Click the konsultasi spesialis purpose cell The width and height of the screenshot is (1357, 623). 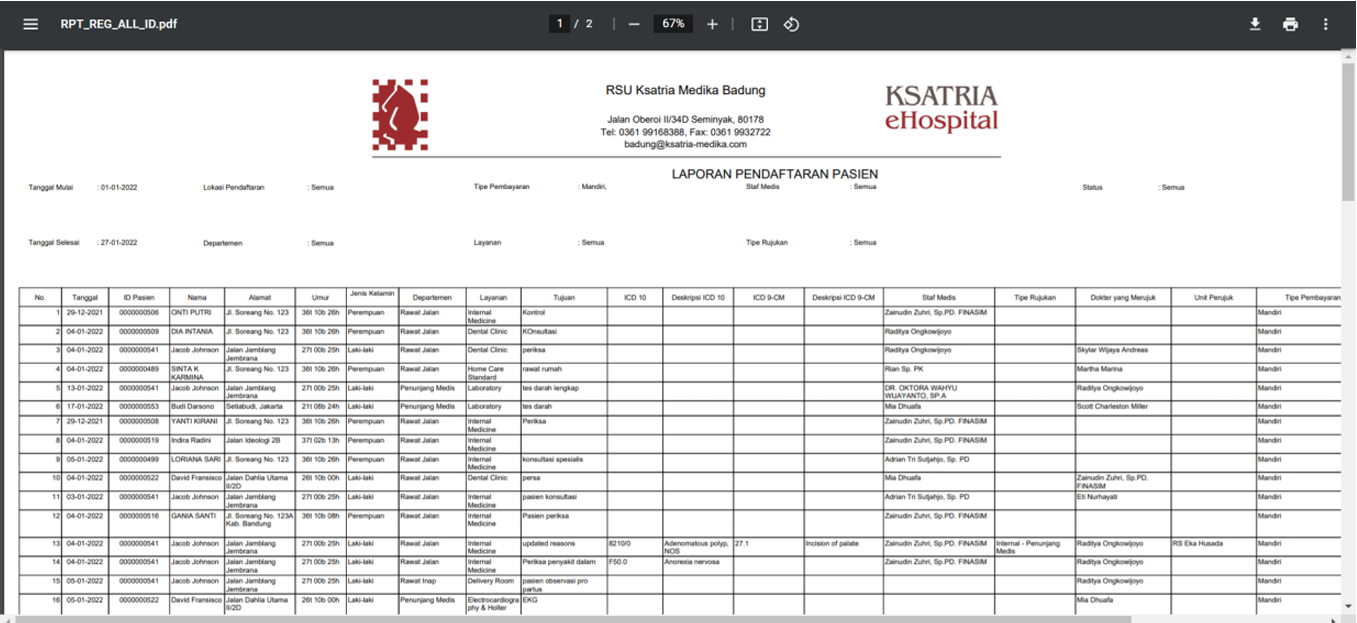coord(553,459)
